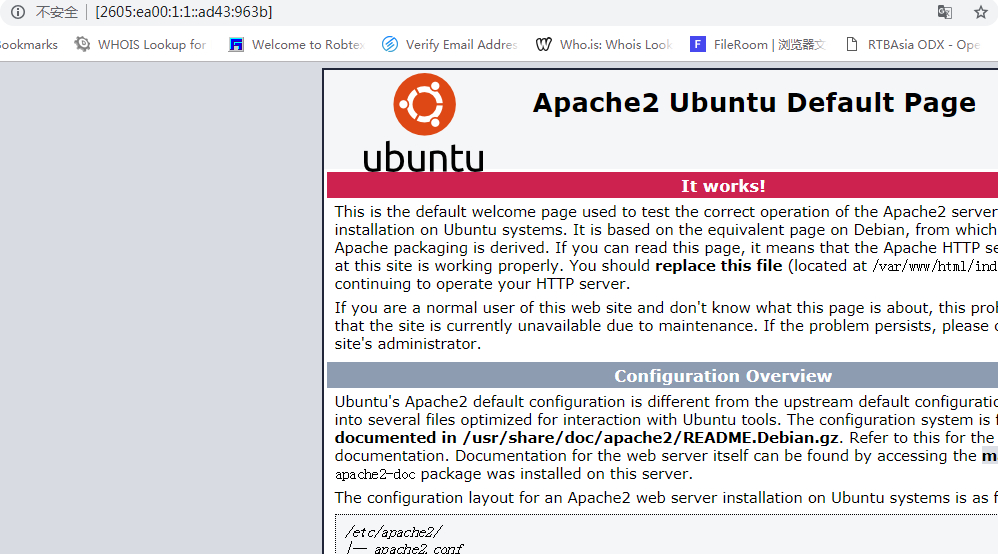Viewport: 998px width, 554px height.
Task: Click the Verify Email bookmark favicon
Action: point(390,44)
